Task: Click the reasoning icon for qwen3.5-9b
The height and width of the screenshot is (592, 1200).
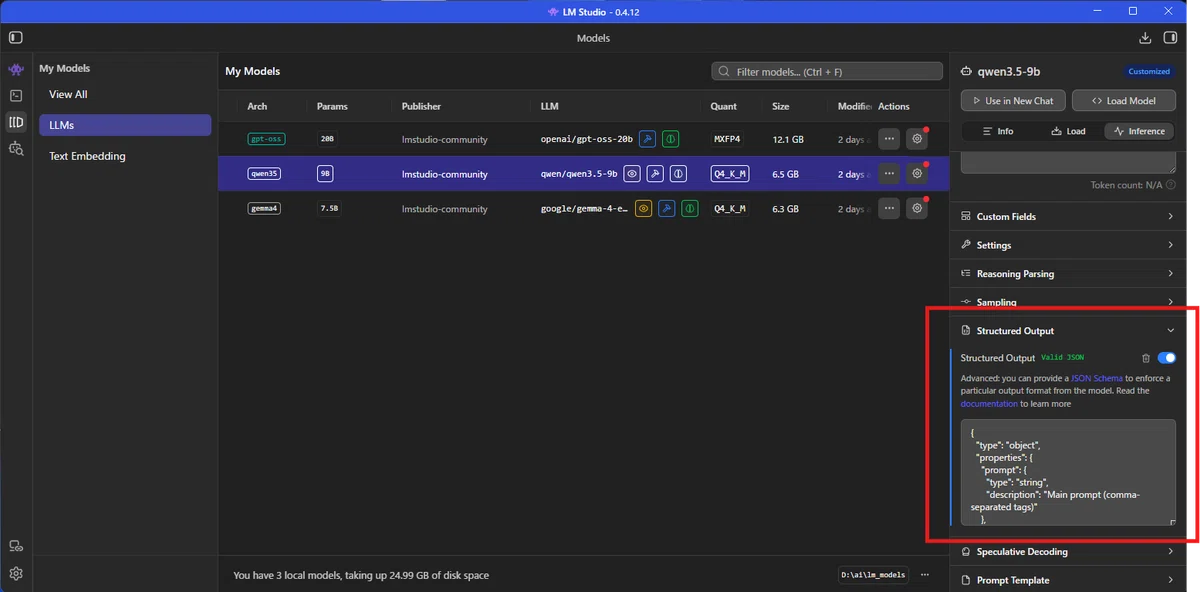Action: pos(678,174)
